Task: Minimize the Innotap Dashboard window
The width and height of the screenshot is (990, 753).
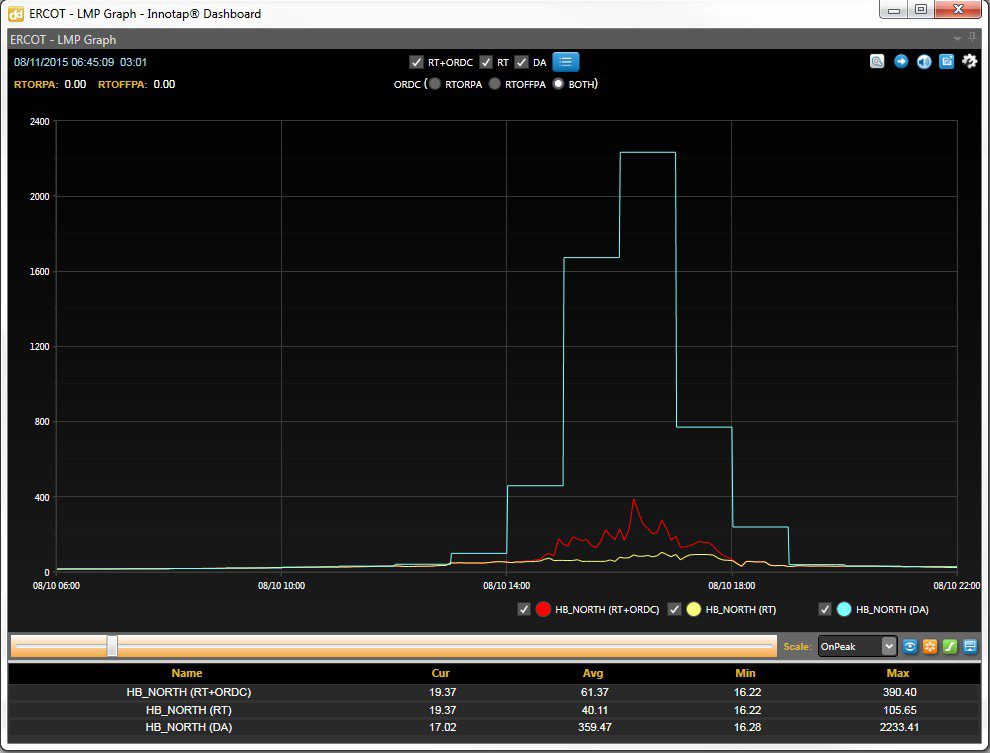Action: (x=894, y=9)
